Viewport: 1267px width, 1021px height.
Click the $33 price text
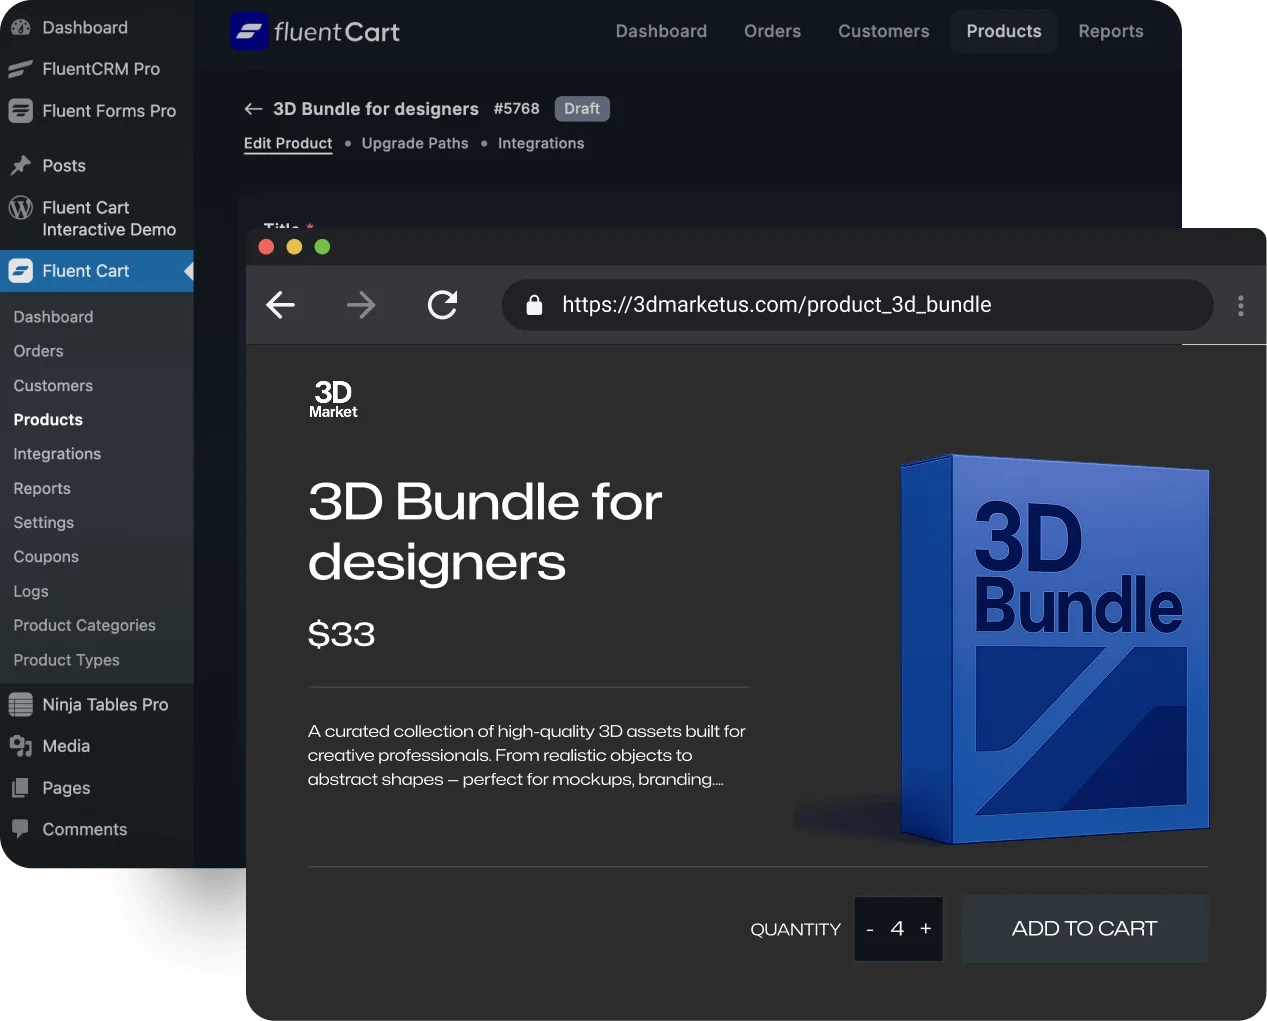pos(341,633)
